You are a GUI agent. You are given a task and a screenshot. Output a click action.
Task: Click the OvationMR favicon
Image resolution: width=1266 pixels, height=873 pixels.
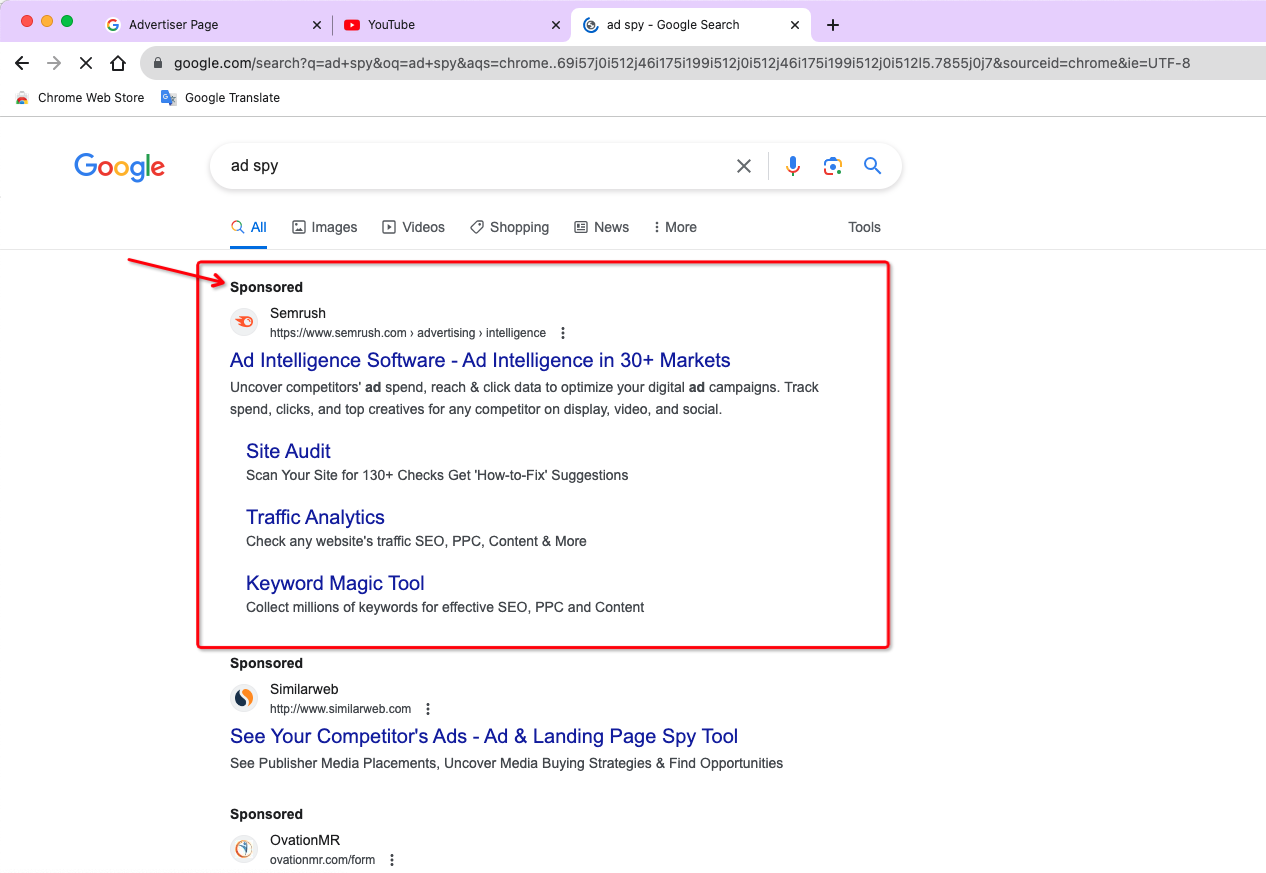[x=244, y=848]
